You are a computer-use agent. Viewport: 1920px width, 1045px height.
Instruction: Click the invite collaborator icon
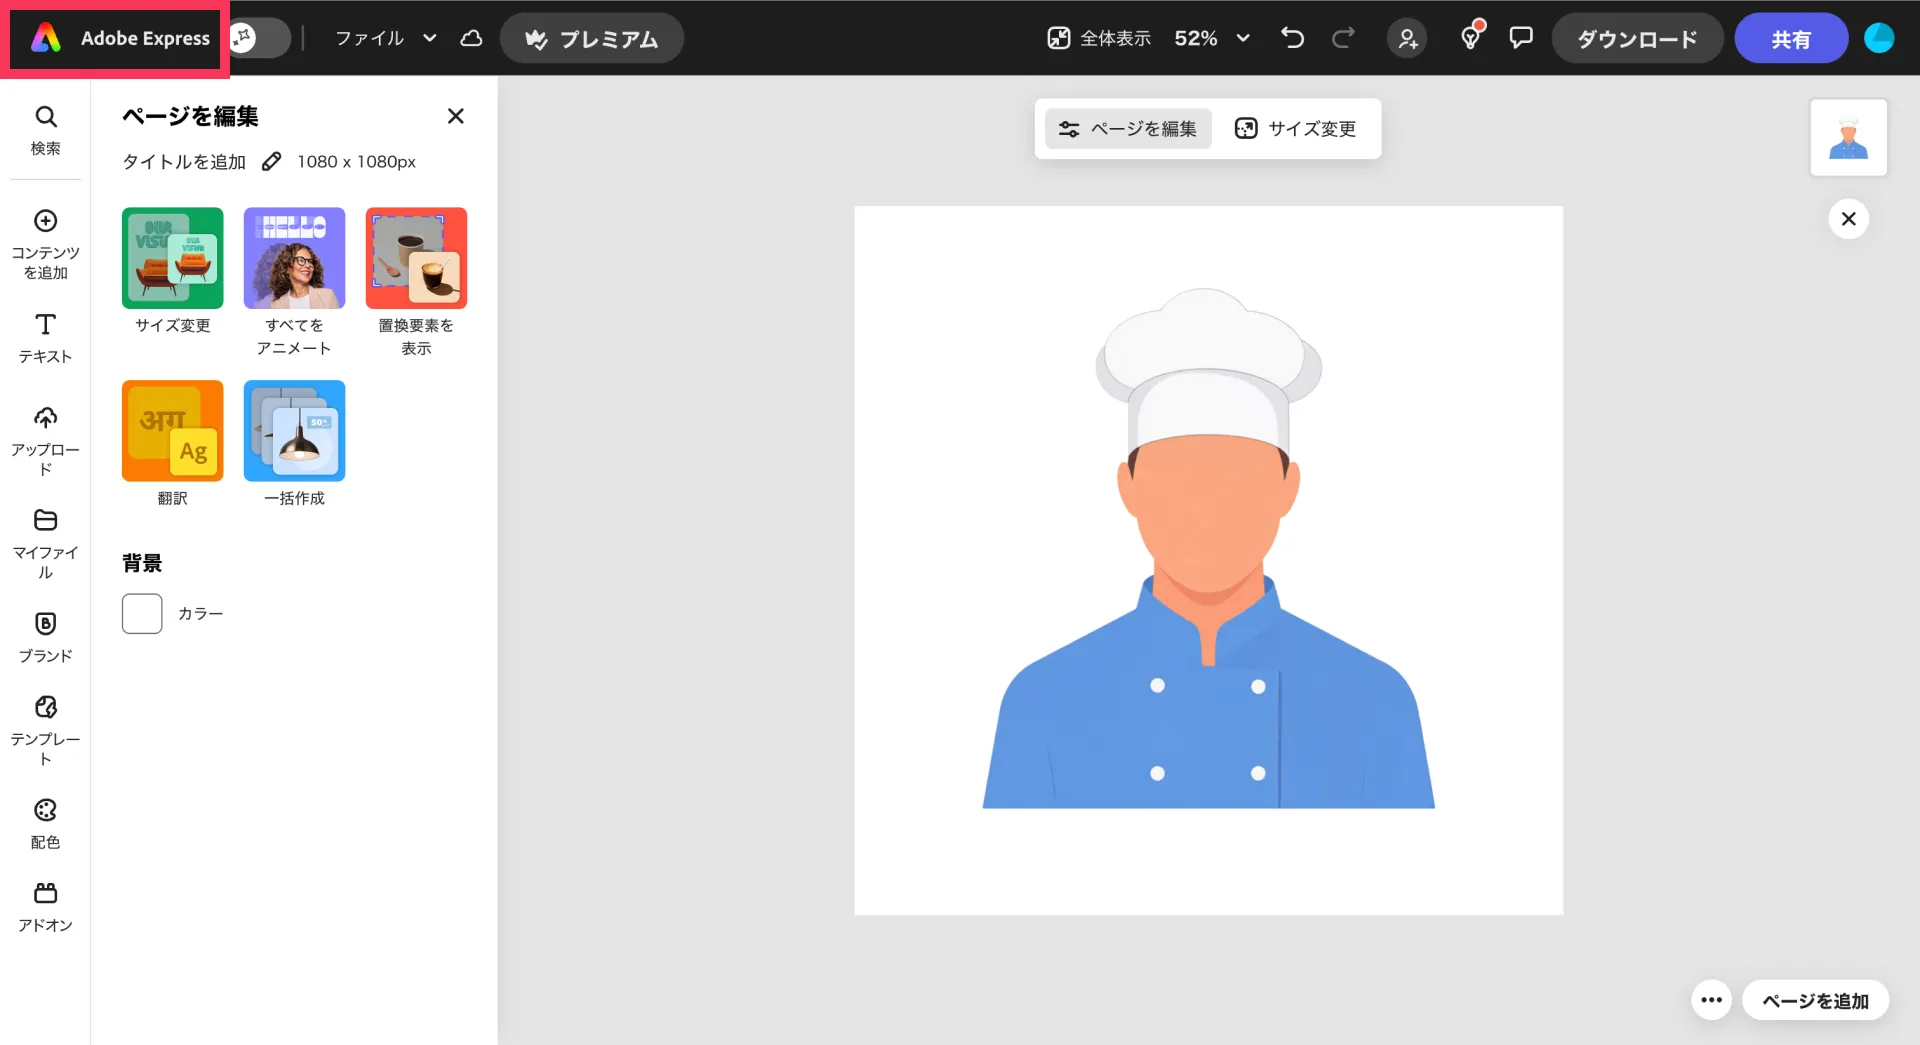[x=1407, y=39]
